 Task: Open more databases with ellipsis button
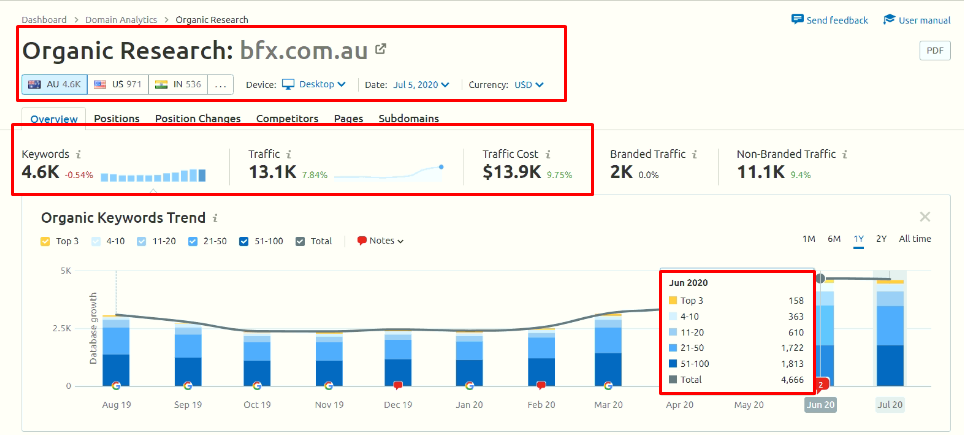221,84
